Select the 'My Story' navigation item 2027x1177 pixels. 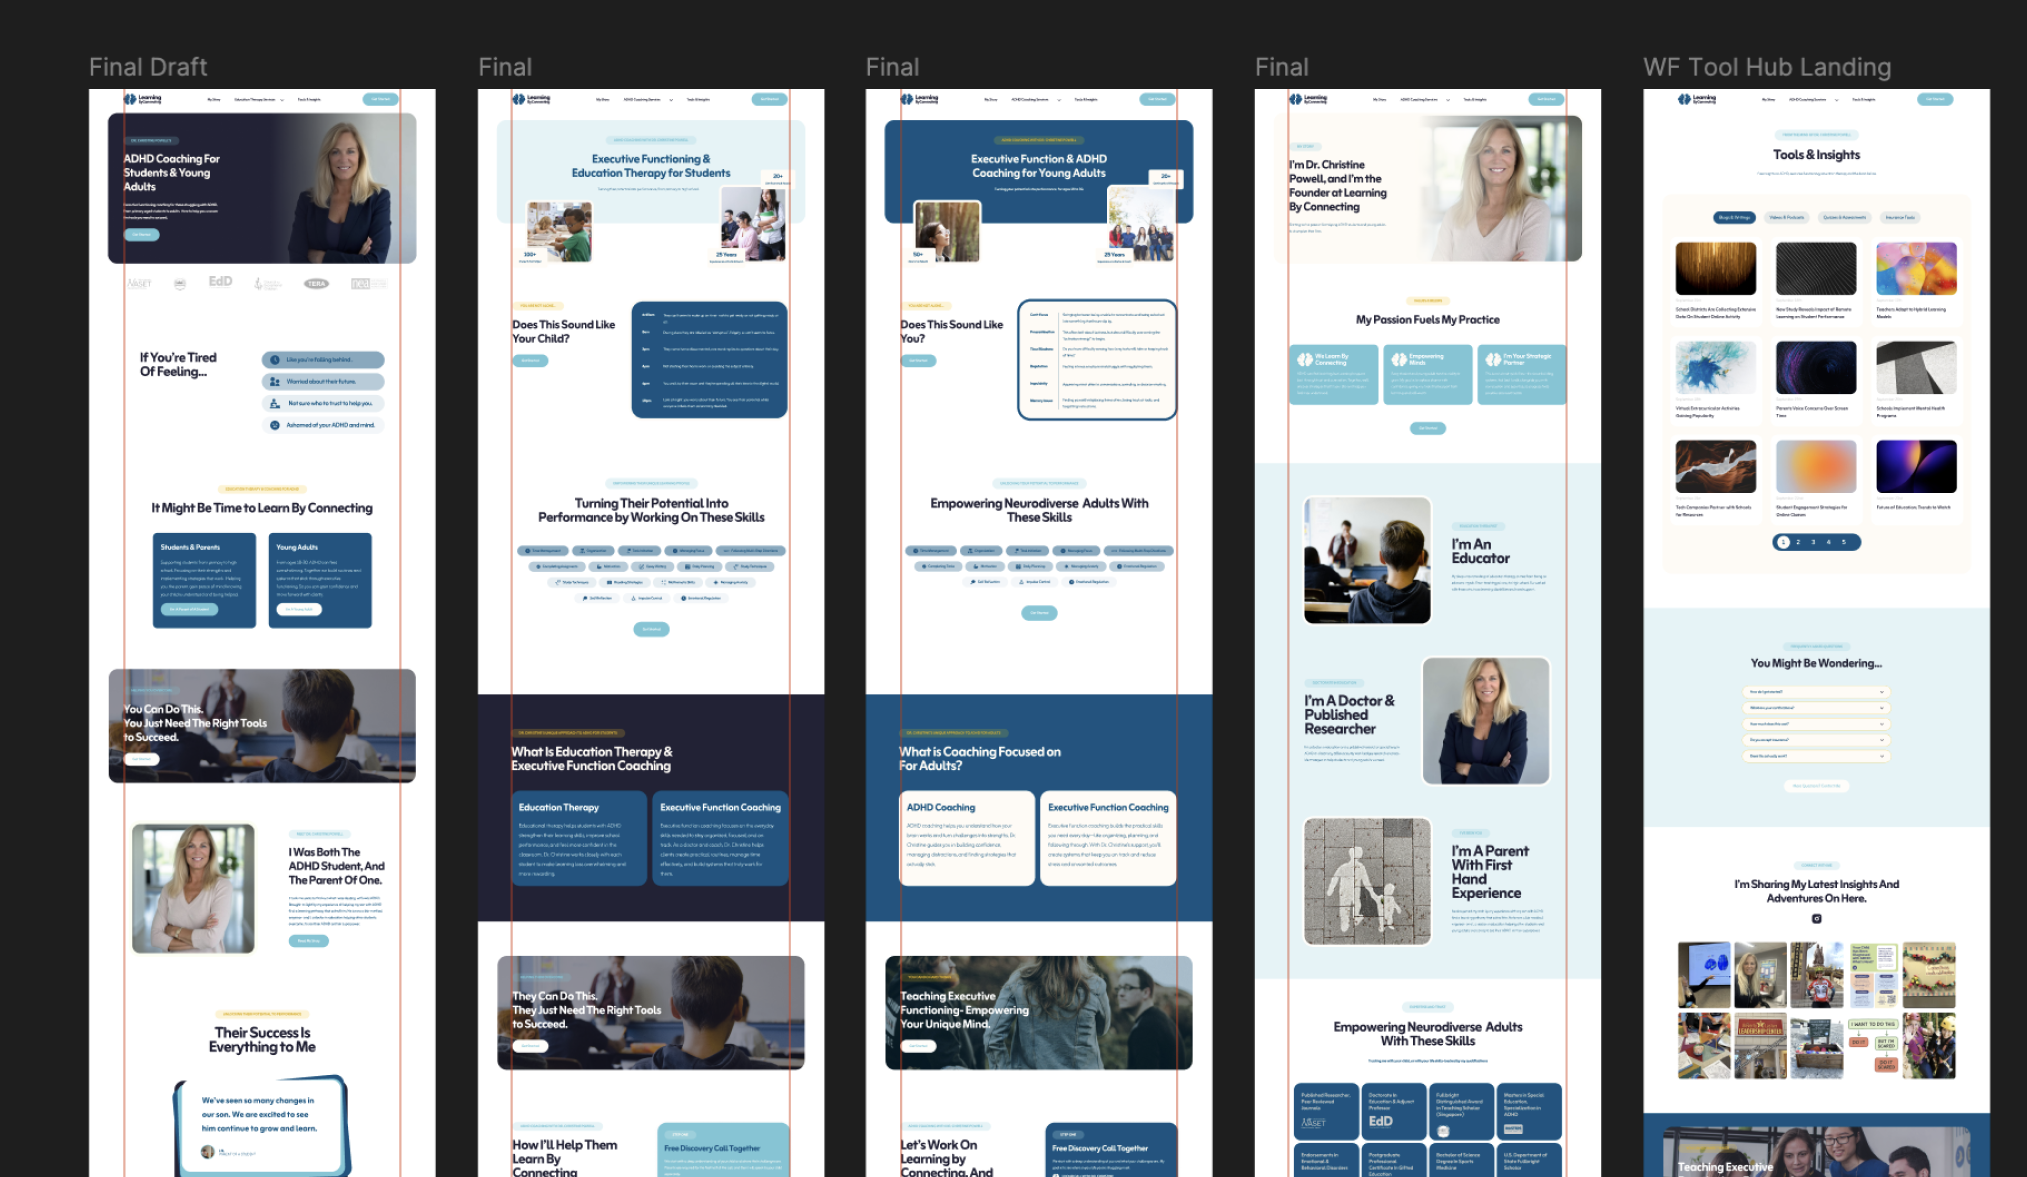click(x=214, y=99)
